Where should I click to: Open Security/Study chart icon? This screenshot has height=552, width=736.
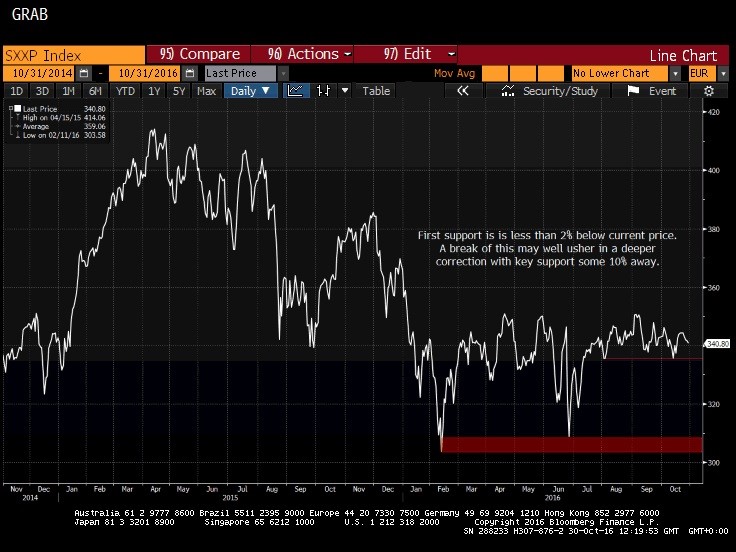tap(510, 91)
